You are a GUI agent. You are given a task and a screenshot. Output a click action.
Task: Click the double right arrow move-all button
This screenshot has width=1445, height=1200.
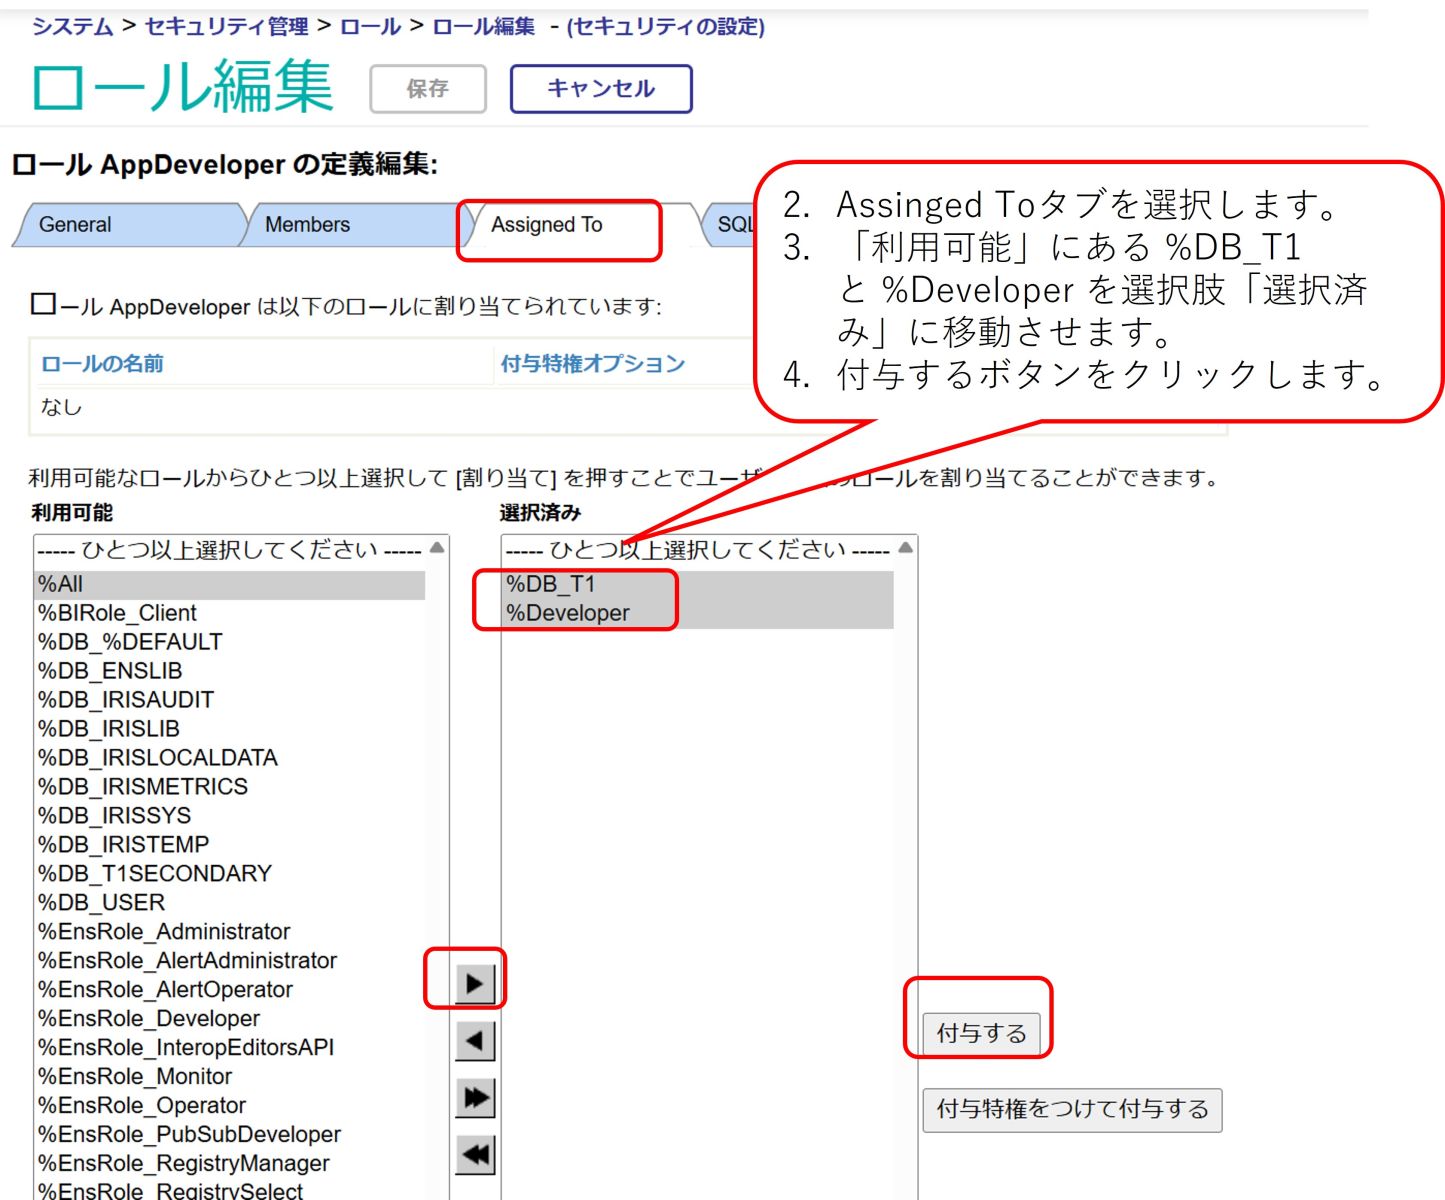(475, 1098)
